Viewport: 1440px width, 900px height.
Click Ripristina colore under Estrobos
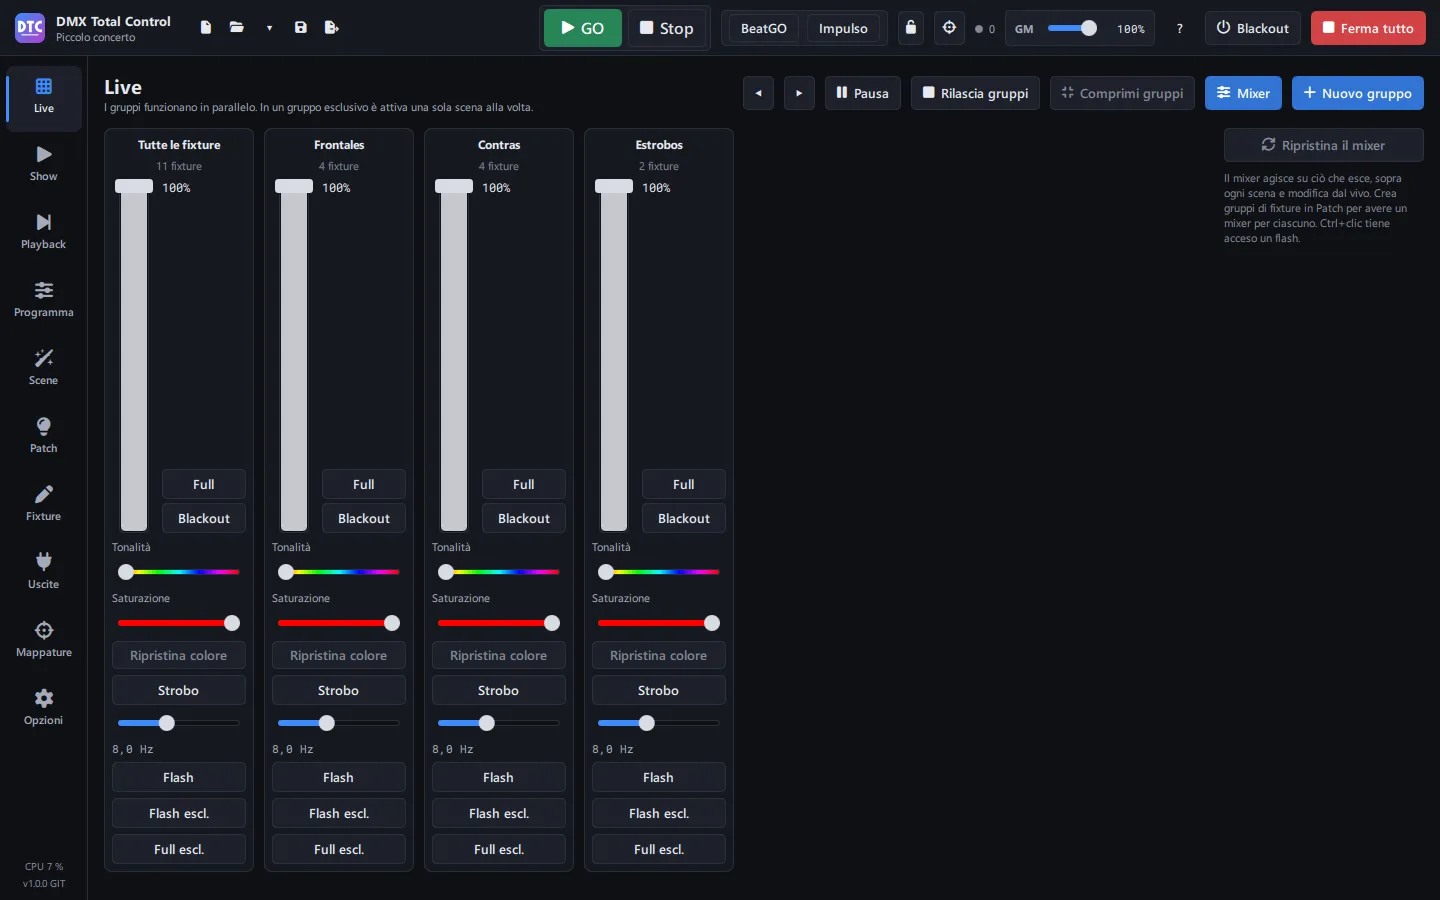point(659,655)
